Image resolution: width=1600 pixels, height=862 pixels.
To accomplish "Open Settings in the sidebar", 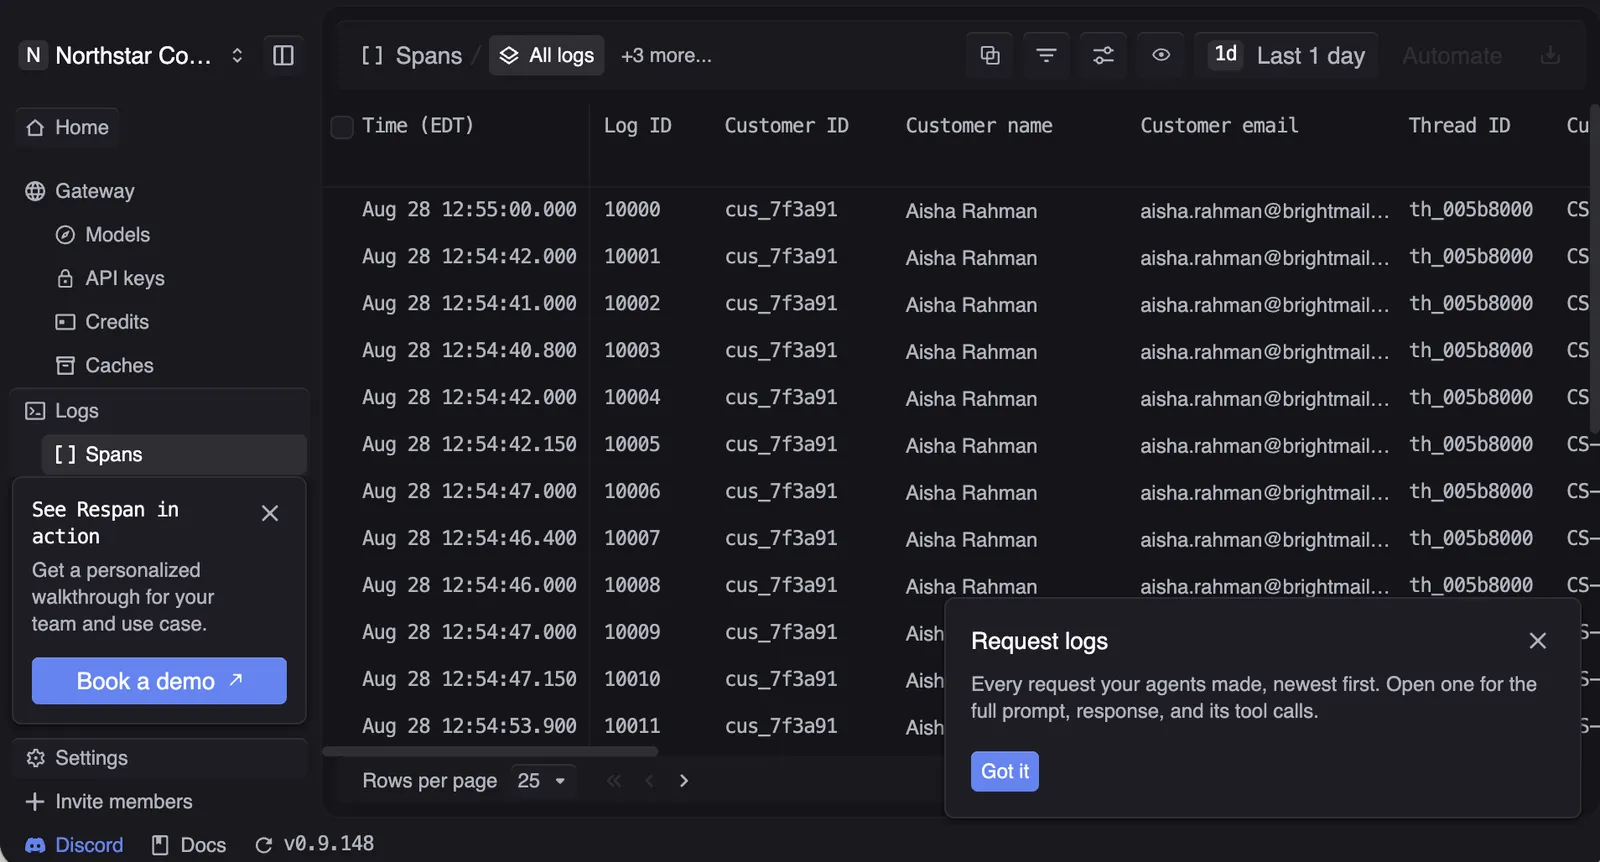I will 77,758.
